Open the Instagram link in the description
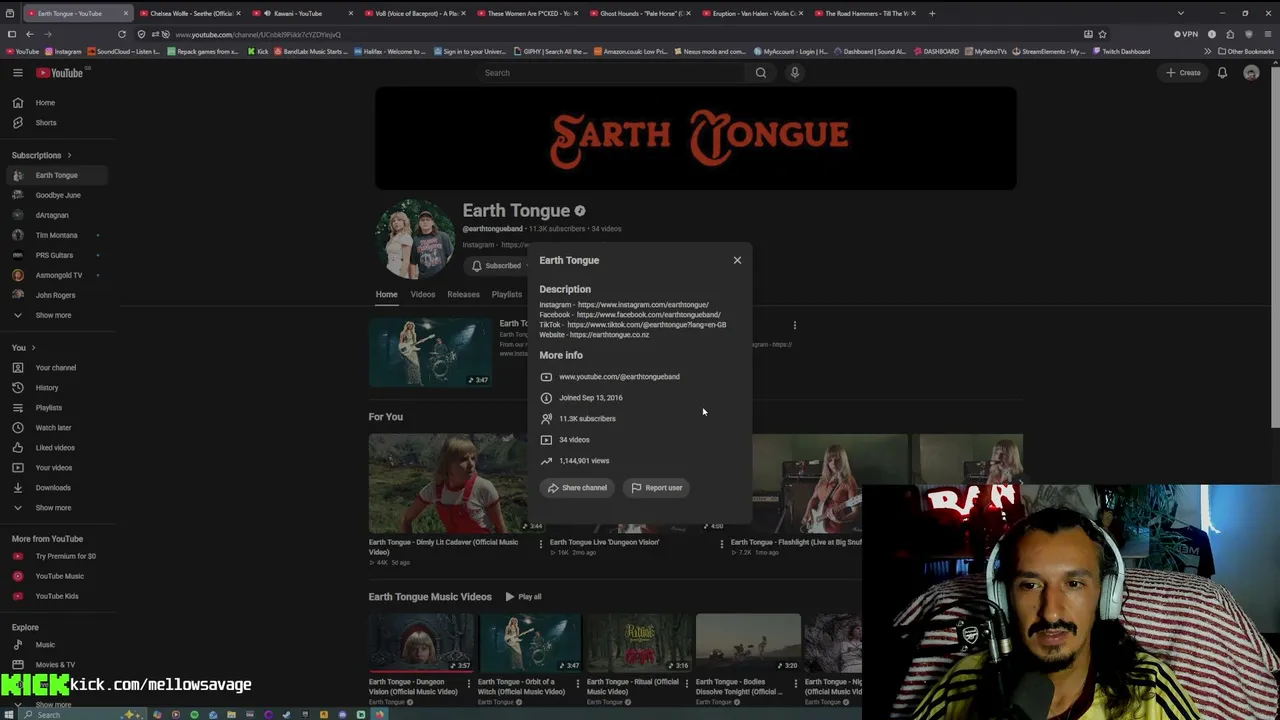 [x=643, y=305]
